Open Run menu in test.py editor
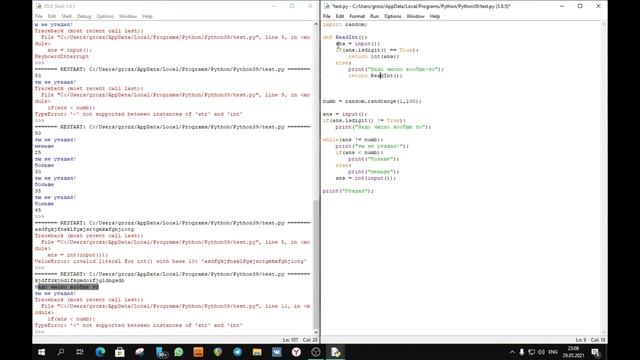The width and height of the screenshot is (640, 360). 375,16
